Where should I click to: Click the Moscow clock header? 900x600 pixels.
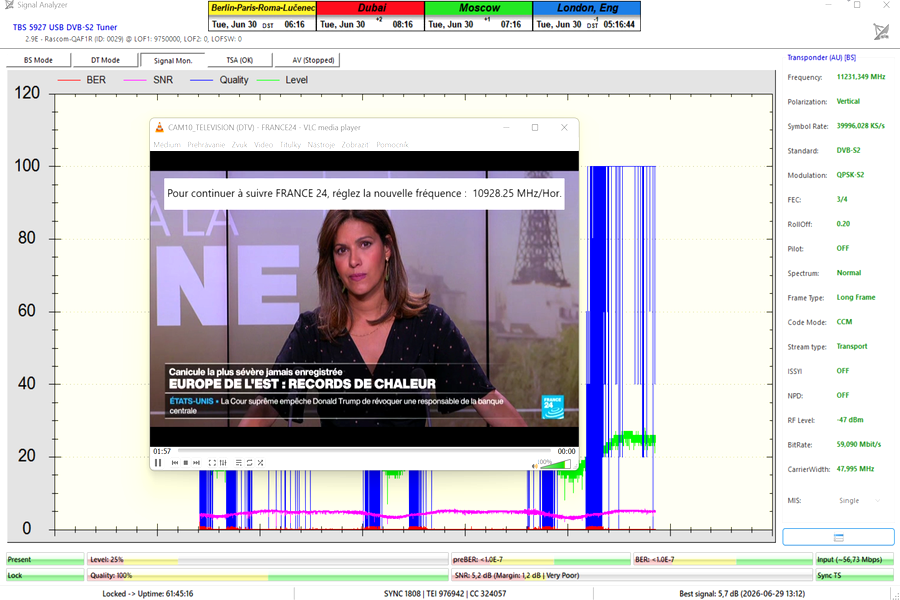[x=479, y=8]
